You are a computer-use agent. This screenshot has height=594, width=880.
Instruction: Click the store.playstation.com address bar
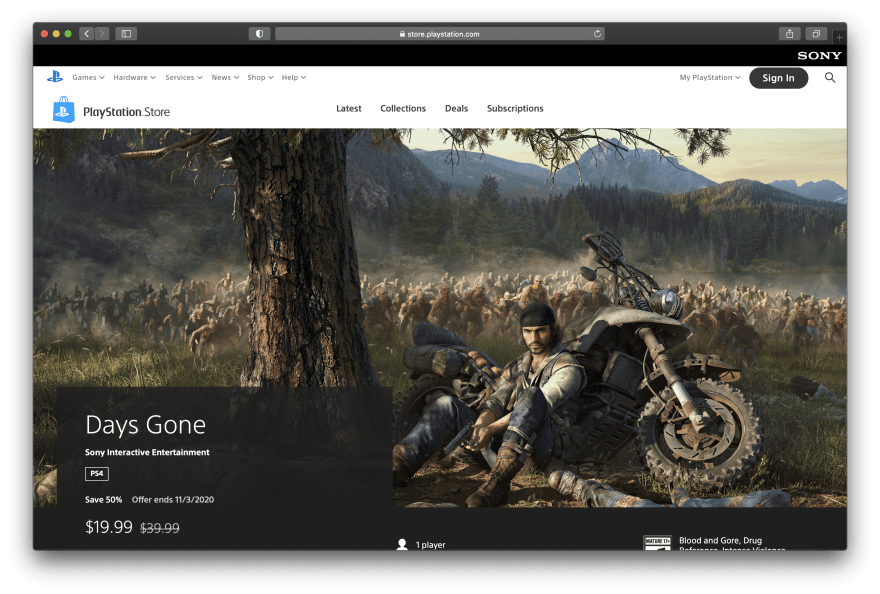(x=439, y=34)
